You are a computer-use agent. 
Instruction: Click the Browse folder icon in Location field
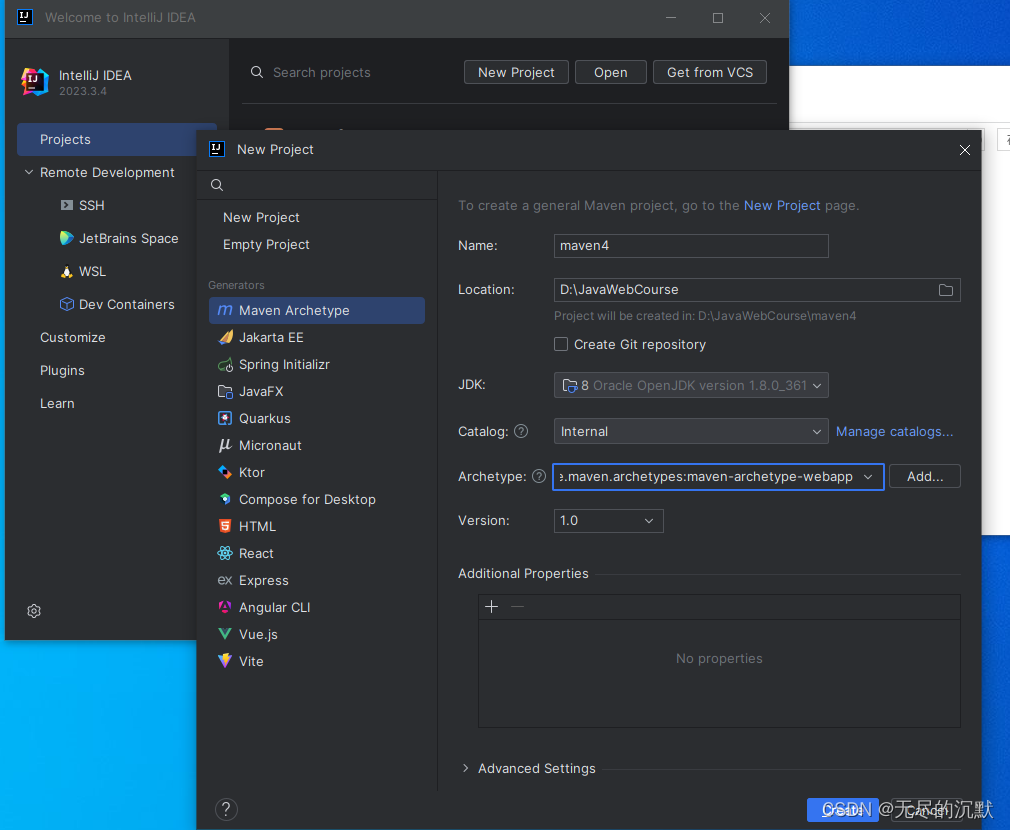[946, 290]
